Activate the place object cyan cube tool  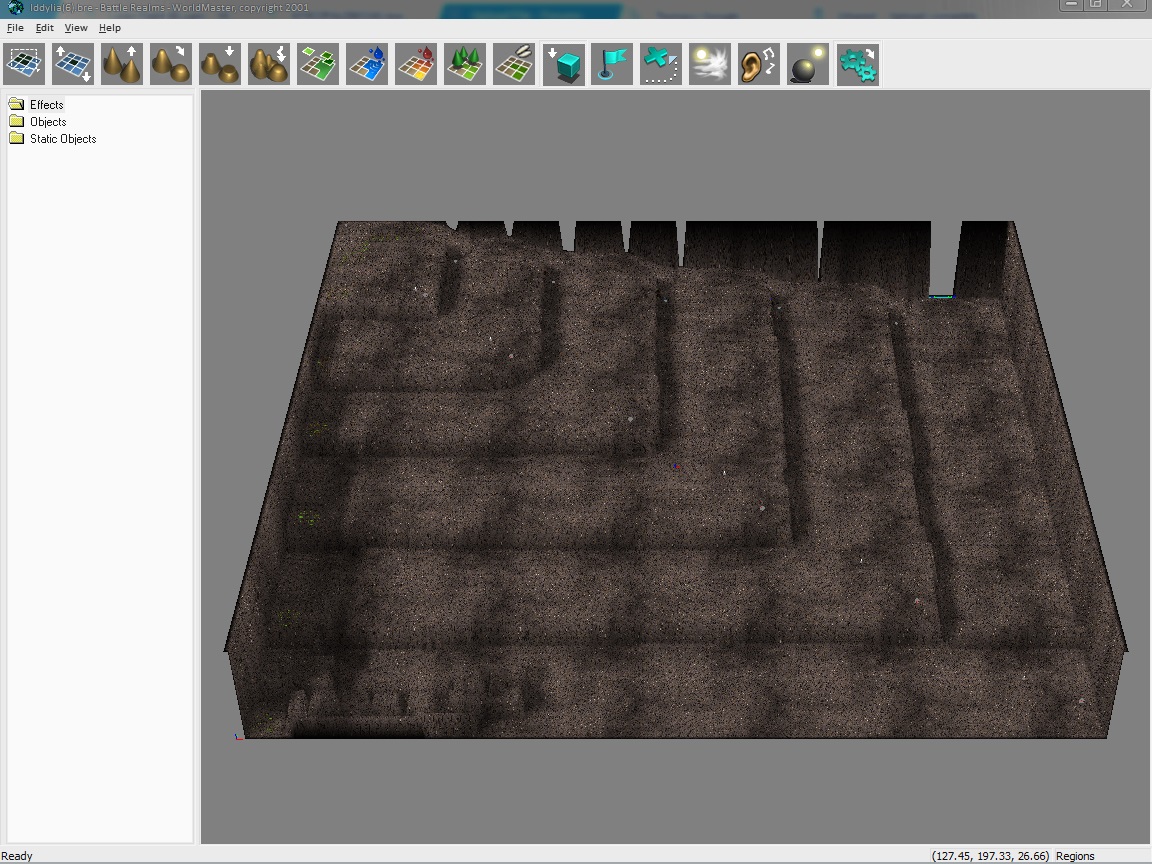pyautogui.click(x=564, y=64)
